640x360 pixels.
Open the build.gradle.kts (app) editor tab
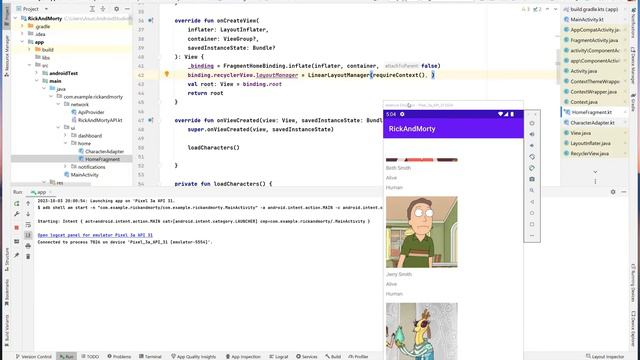(594, 9)
